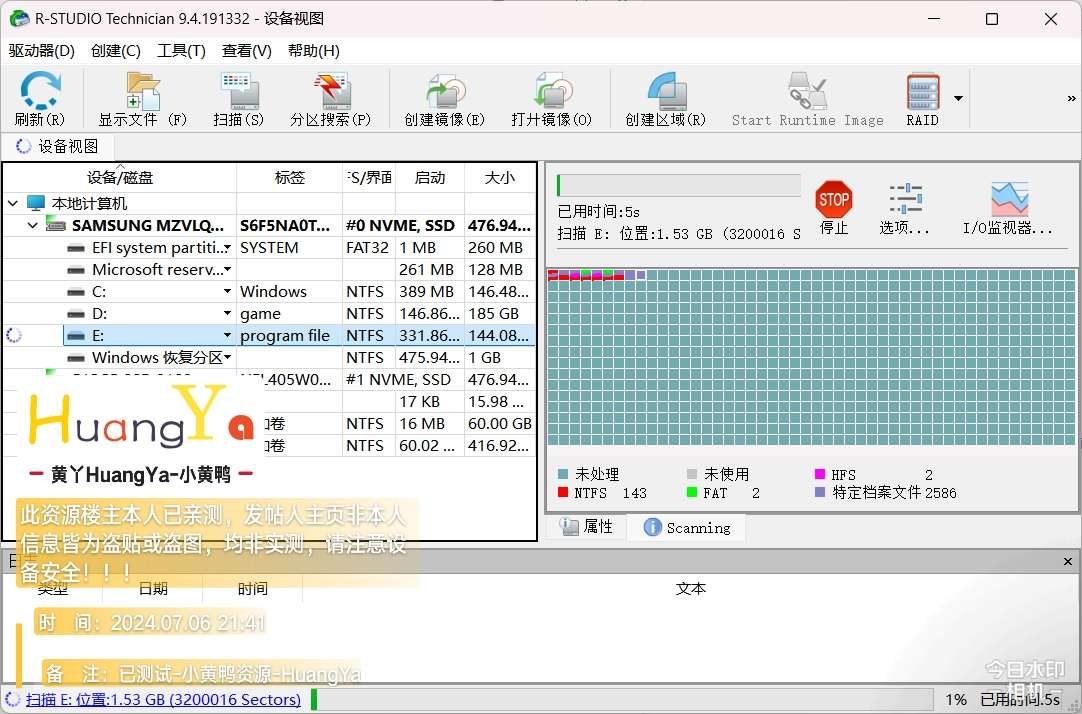1082x714 pixels.
Task: Click the NTFS red legend swatch
Action: pyautogui.click(x=562, y=493)
